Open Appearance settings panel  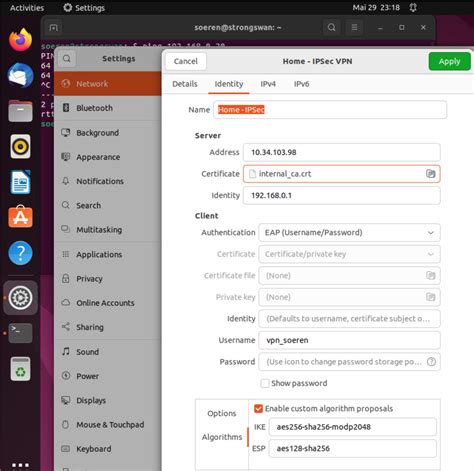108,157
